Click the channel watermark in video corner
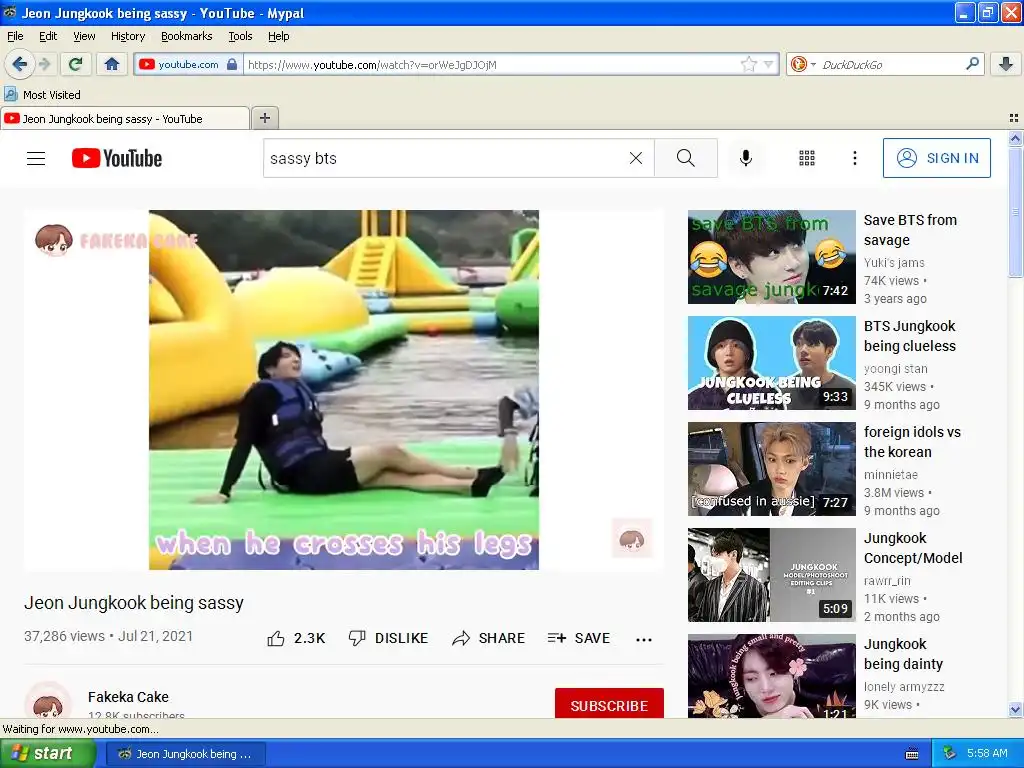This screenshot has width=1024, height=768. 632,538
